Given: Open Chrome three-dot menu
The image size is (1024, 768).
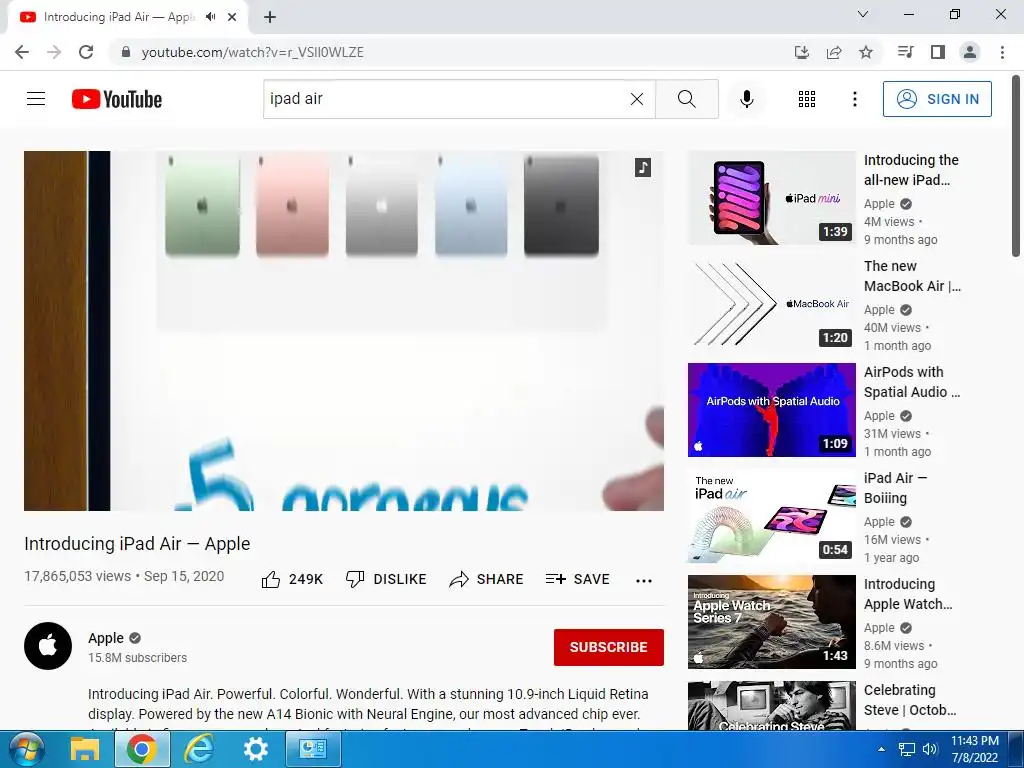Looking at the screenshot, I should [1002, 52].
